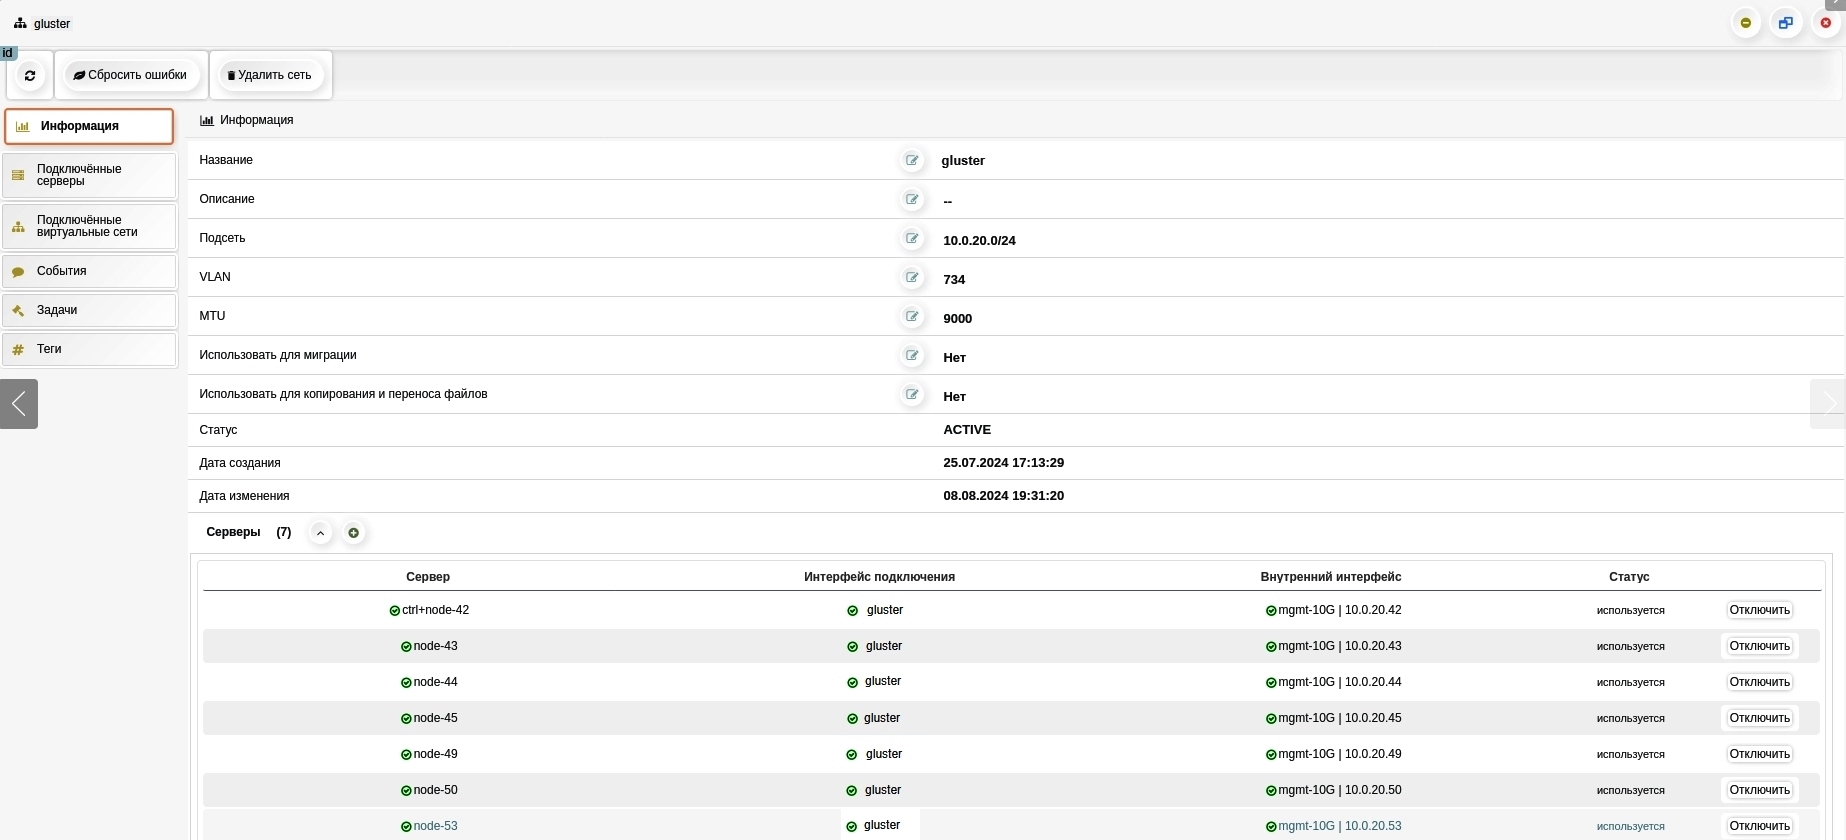Edit the Название field
The image size is (1846, 840).
912,160
